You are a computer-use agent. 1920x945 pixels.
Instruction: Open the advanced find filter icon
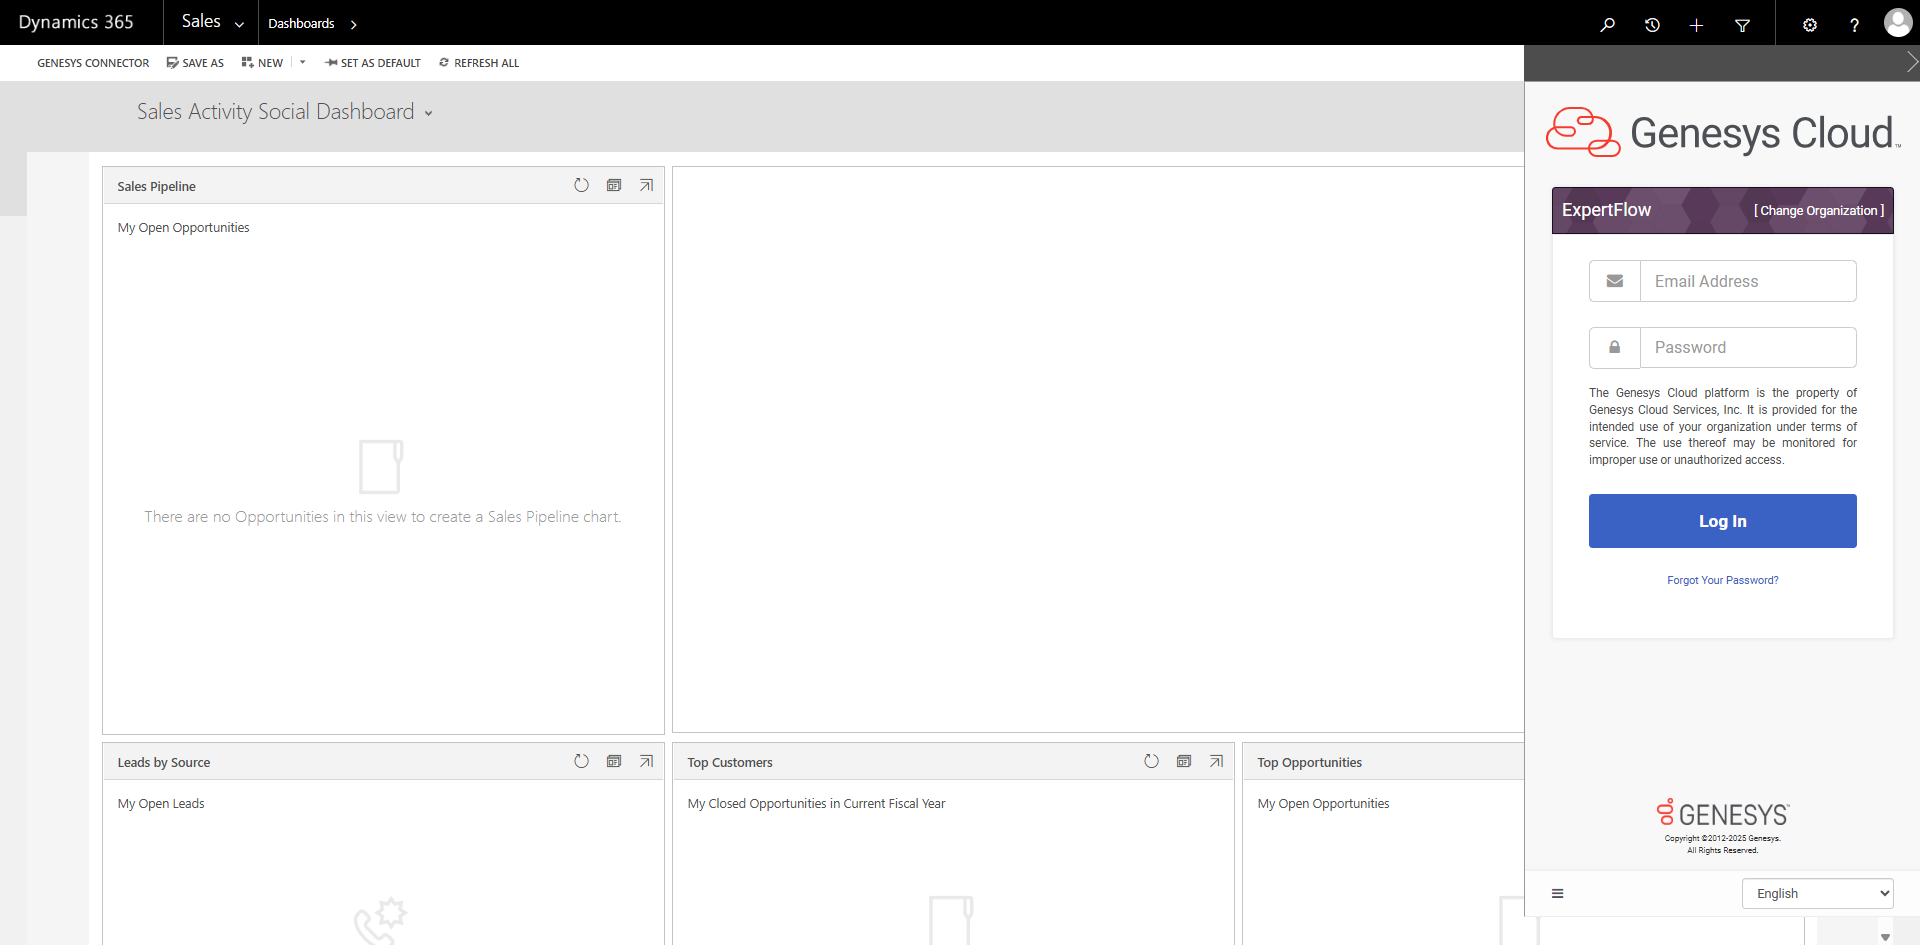click(x=1742, y=25)
